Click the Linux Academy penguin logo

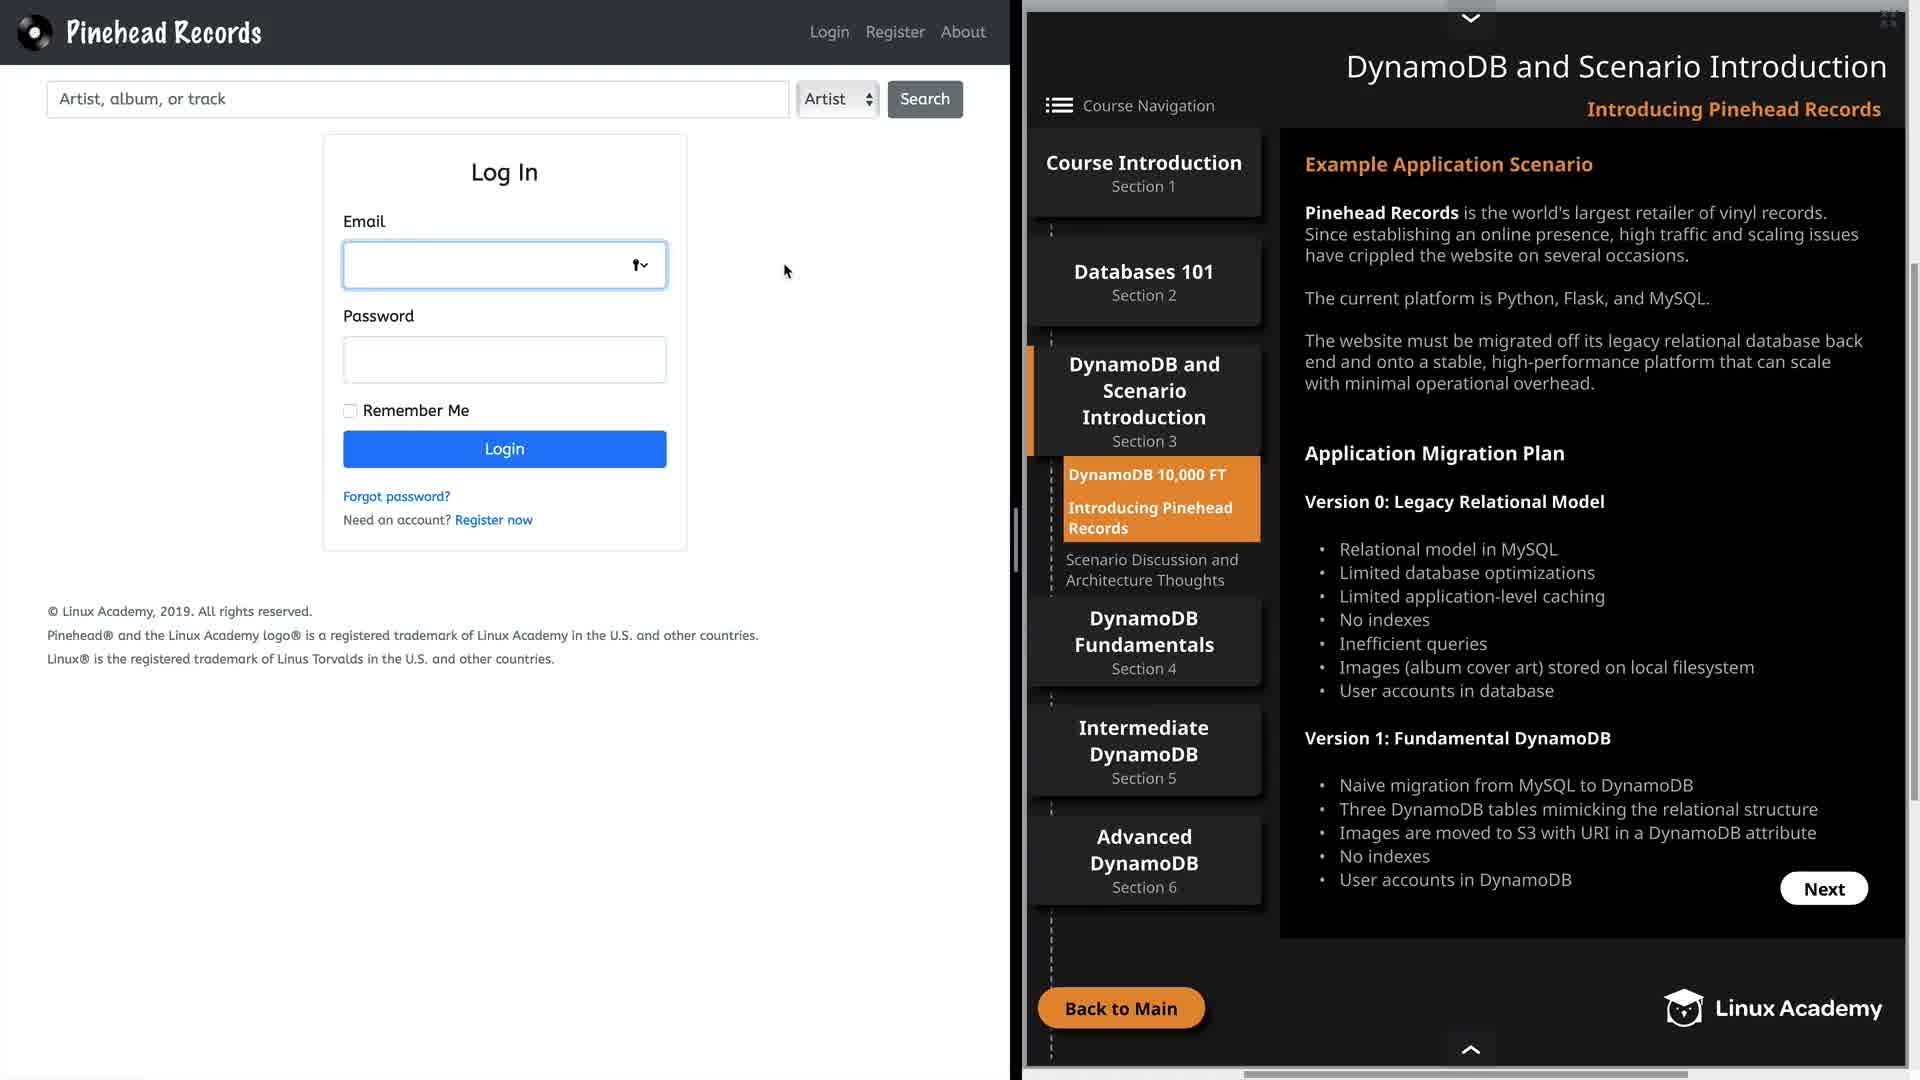1683,1008
